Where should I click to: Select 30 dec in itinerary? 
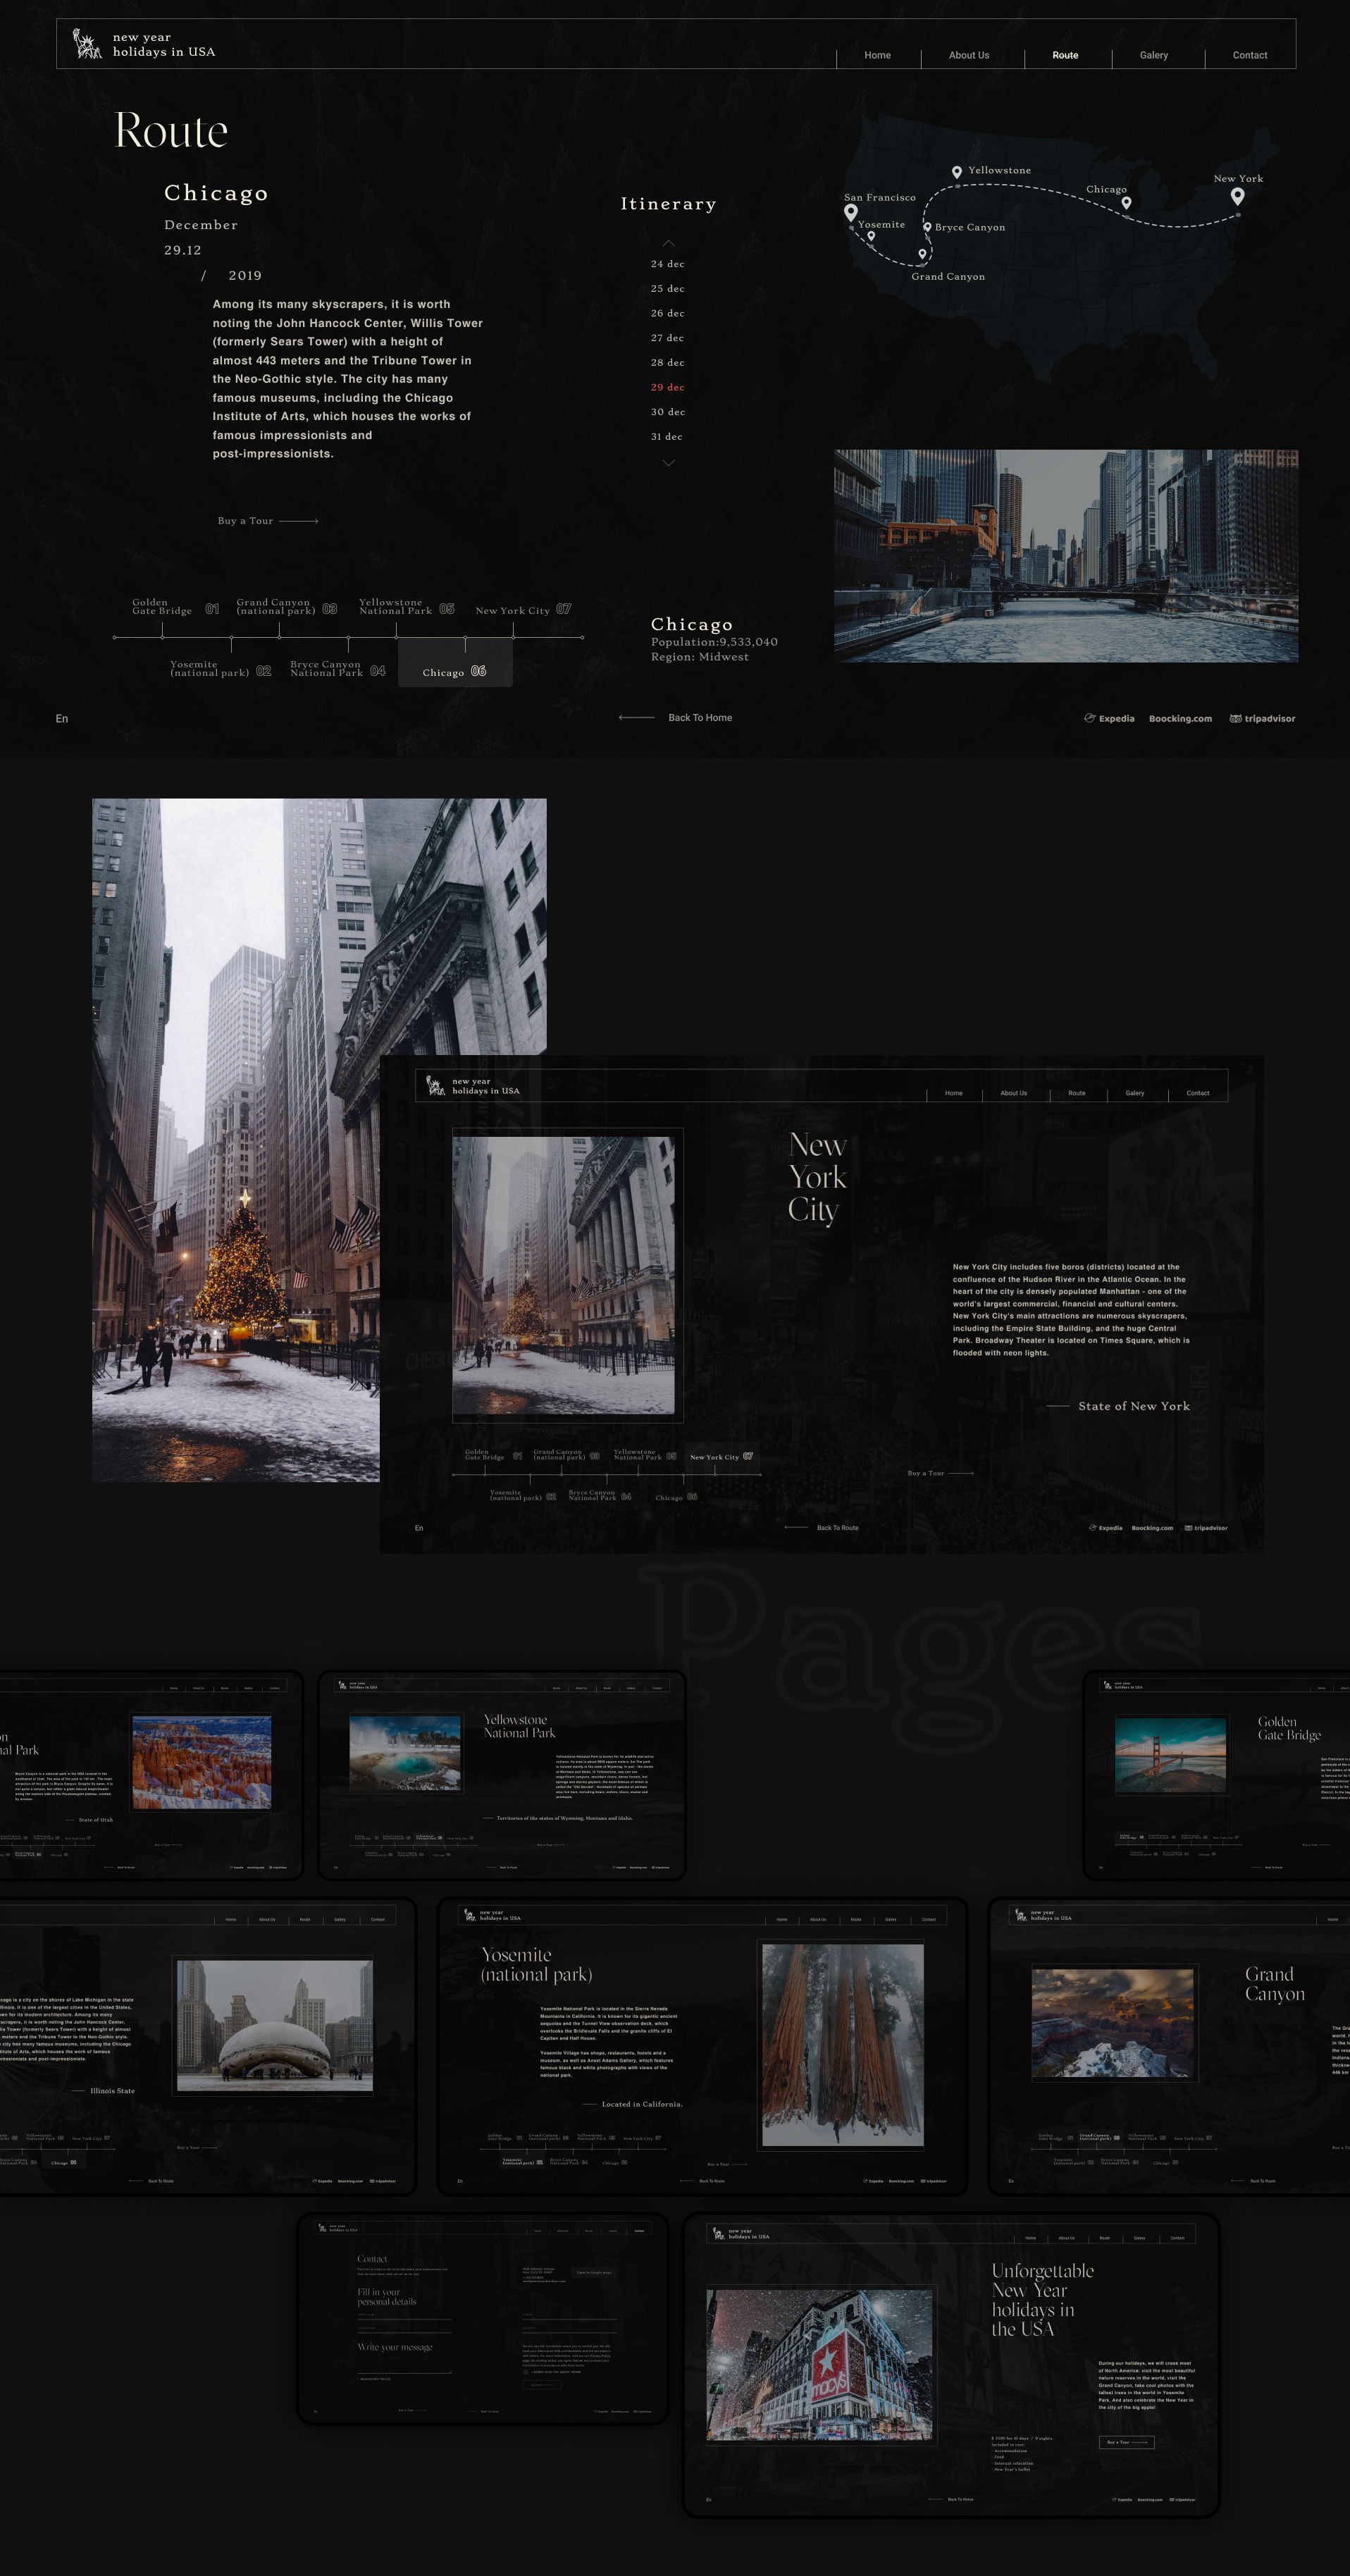(x=667, y=412)
